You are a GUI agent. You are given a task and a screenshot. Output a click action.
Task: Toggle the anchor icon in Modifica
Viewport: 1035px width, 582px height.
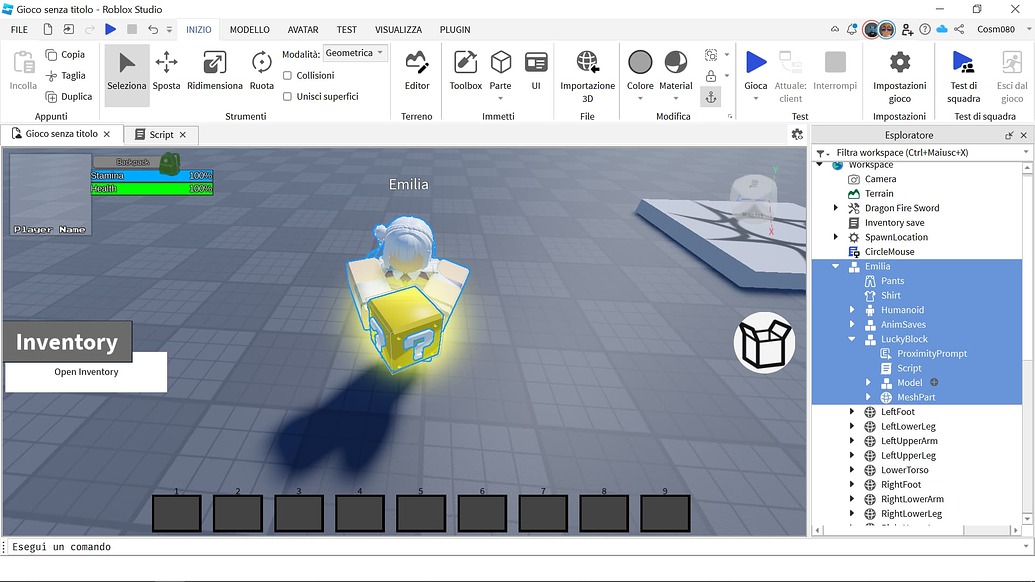pos(711,97)
